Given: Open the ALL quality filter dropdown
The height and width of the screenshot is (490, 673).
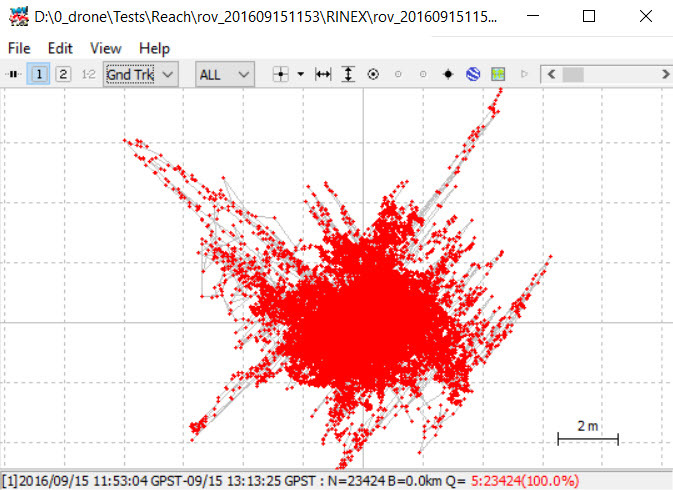Looking at the screenshot, I should [224, 75].
